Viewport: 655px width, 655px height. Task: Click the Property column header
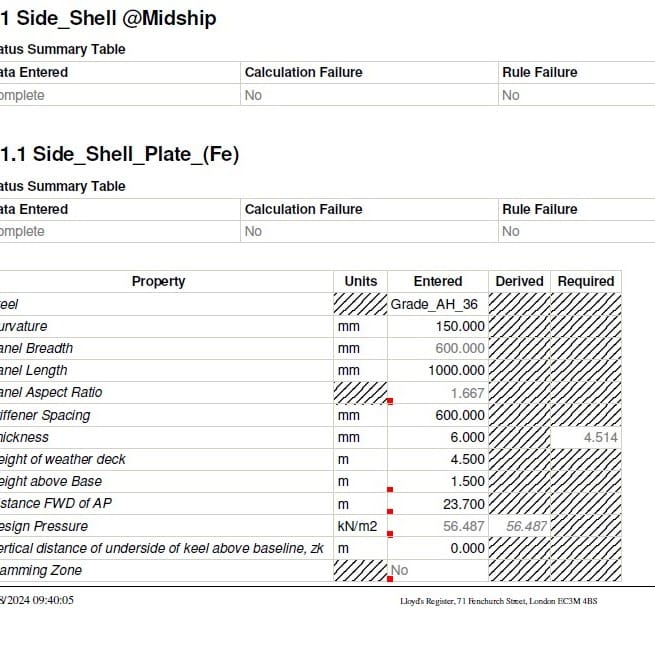click(158, 281)
